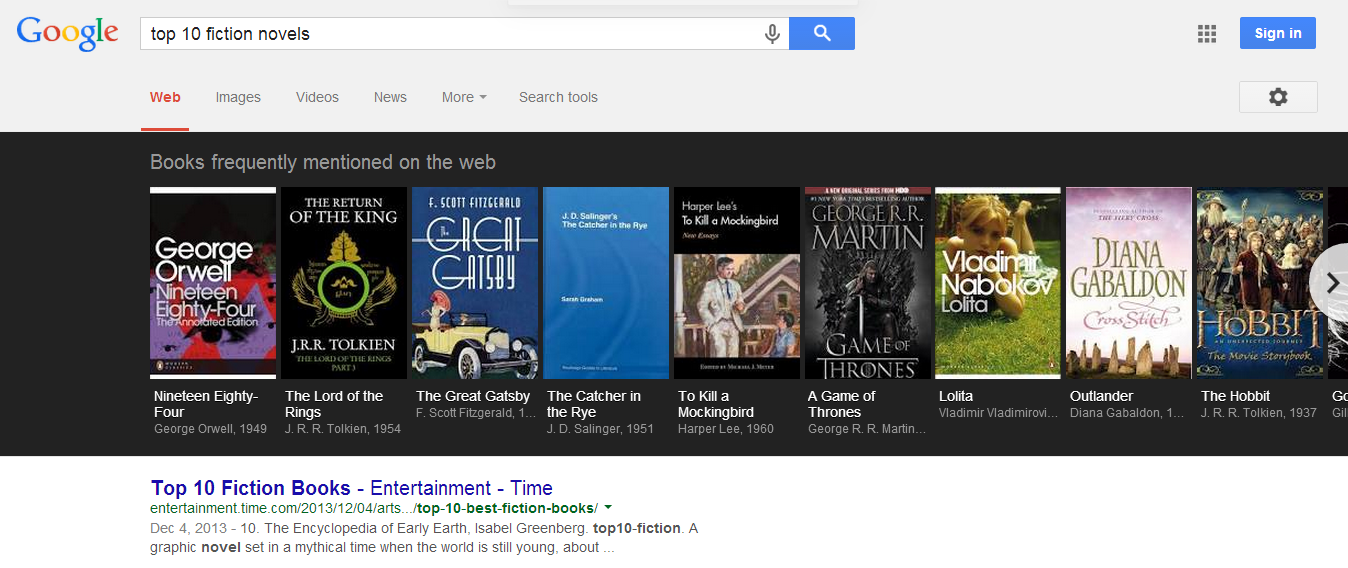Click the 'The Lord of the Rings' title
Screen dimensions: 1348x568
pyautogui.click(x=334, y=404)
